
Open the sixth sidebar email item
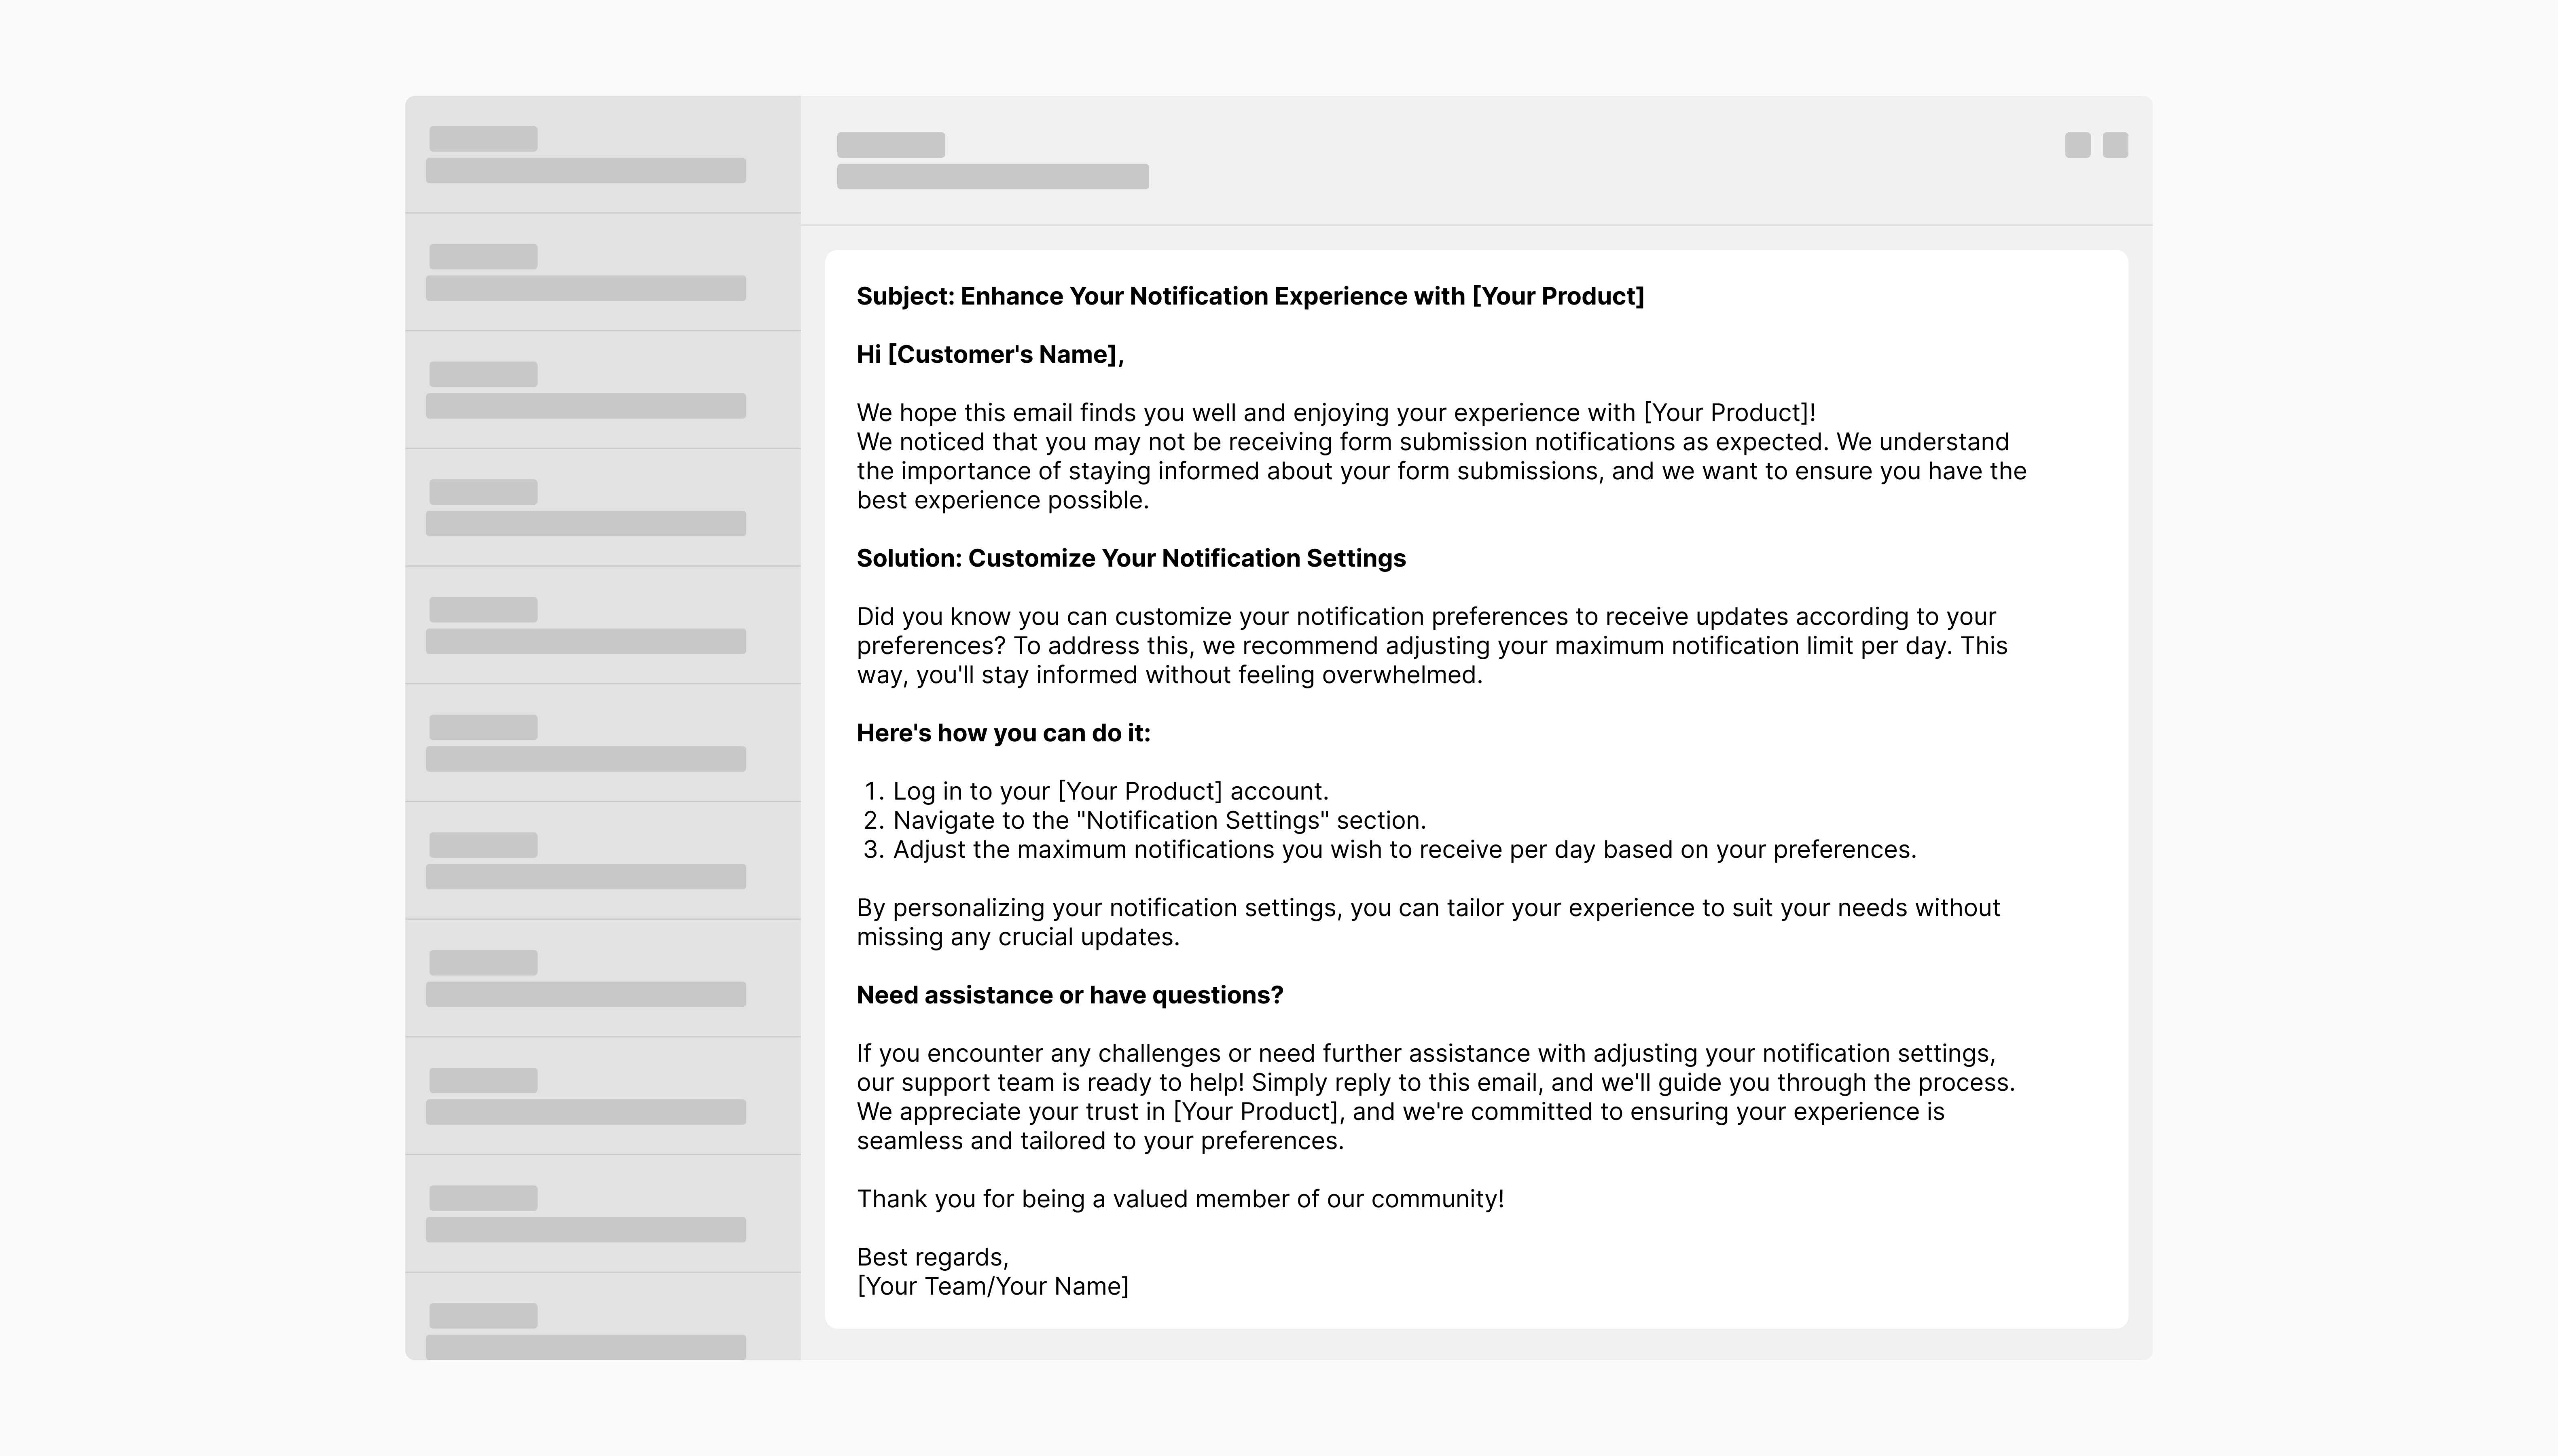click(x=602, y=743)
